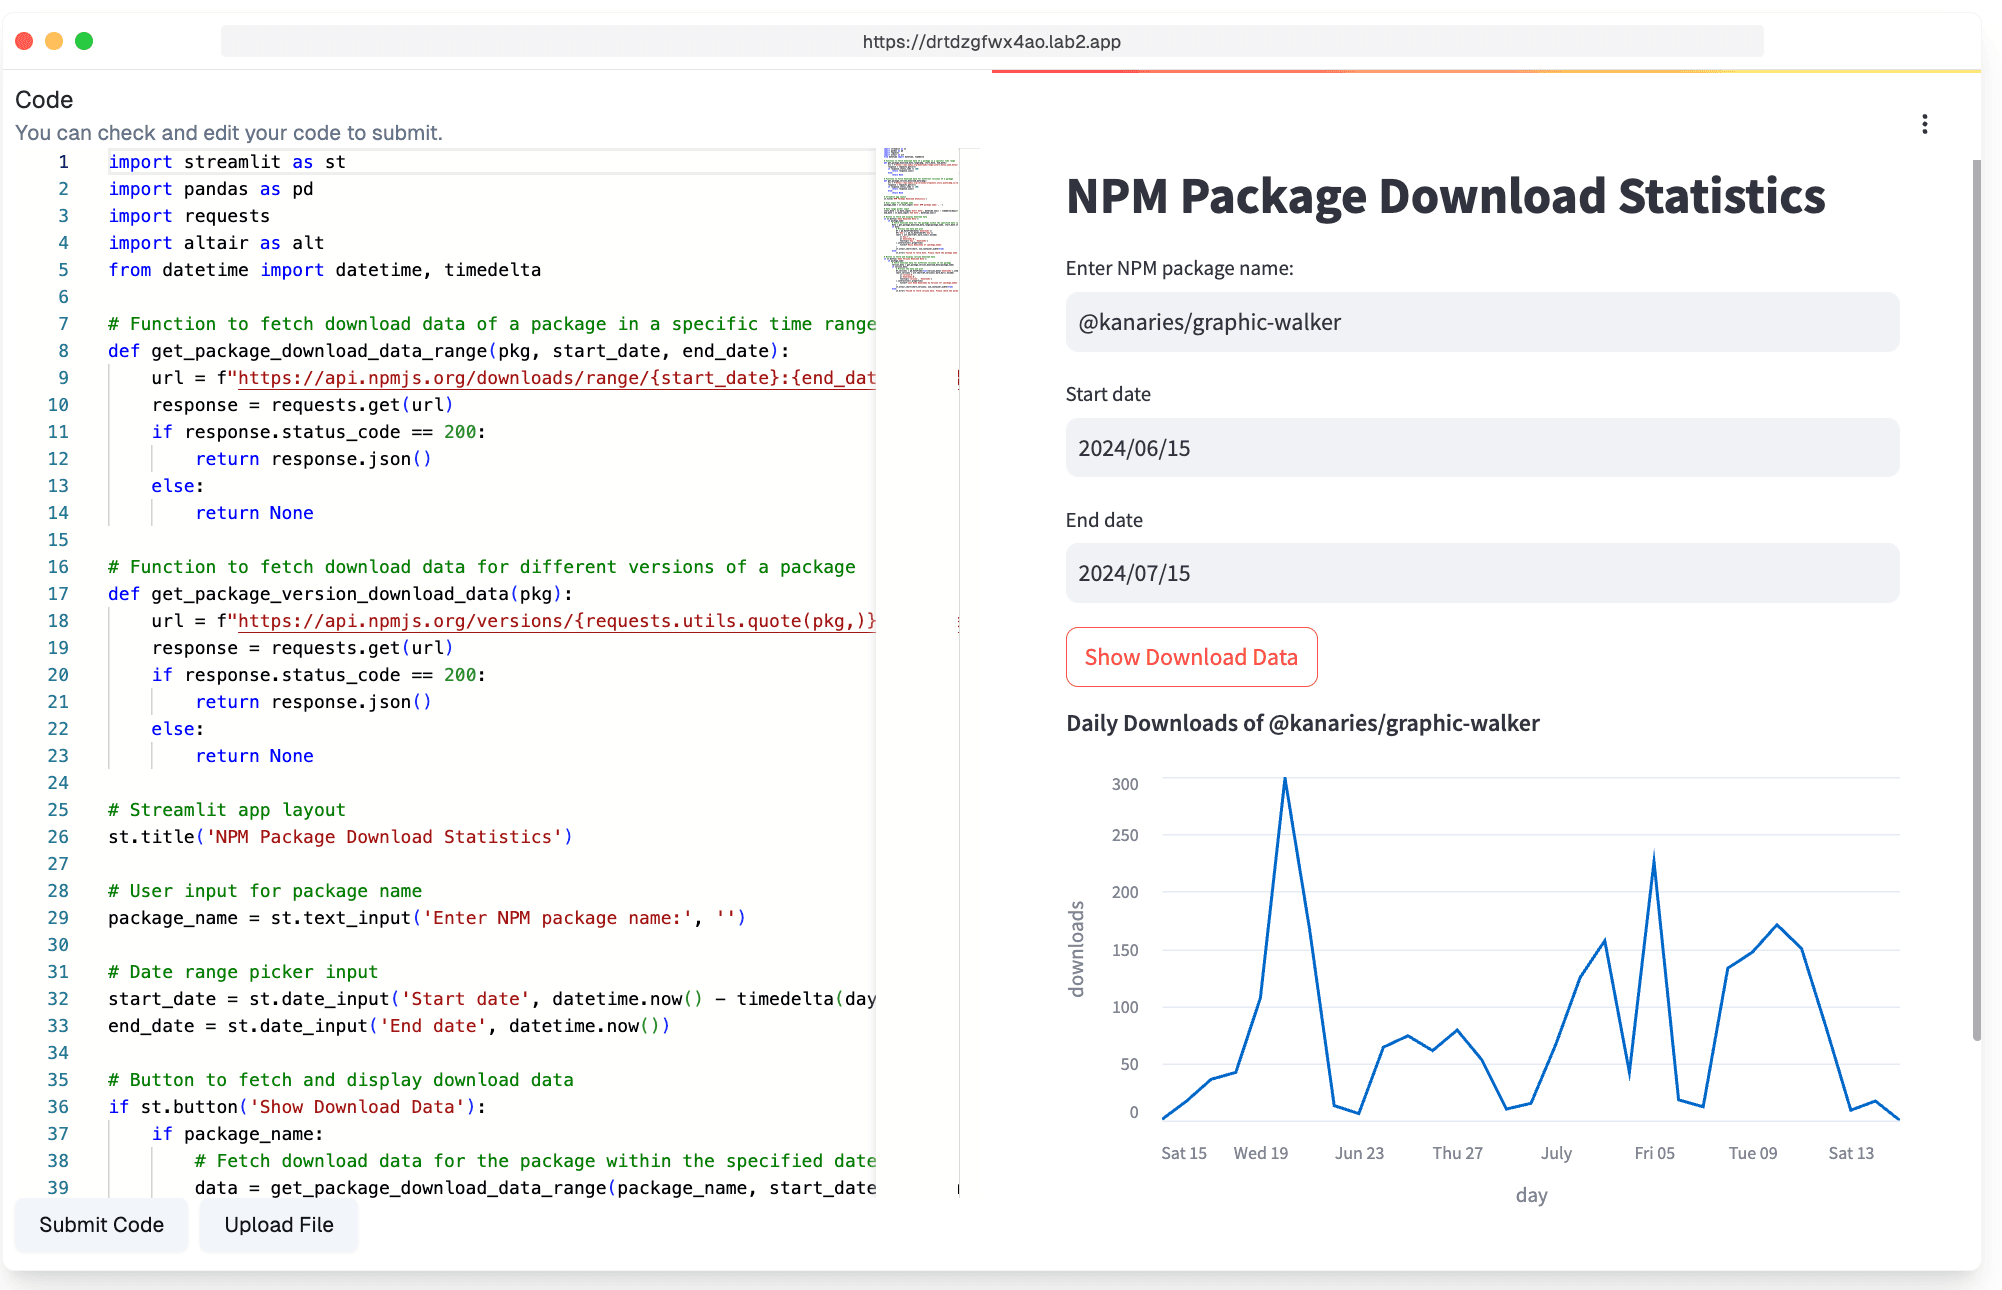Click the api.npmjs.org/versions URL string
2002x1290 pixels.
tap(557, 621)
